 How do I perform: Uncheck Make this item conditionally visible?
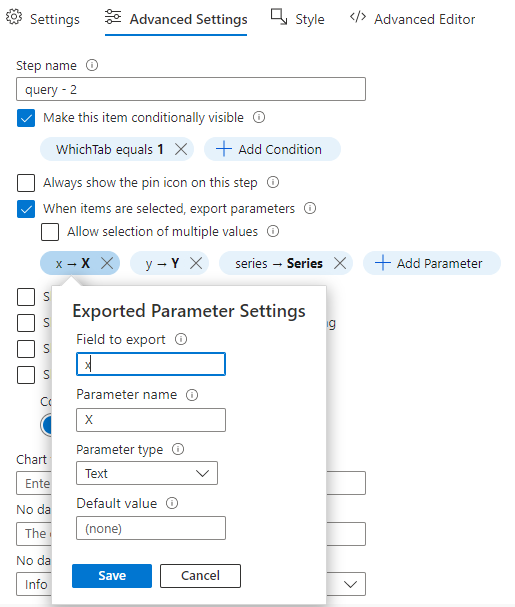[x=26, y=118]
